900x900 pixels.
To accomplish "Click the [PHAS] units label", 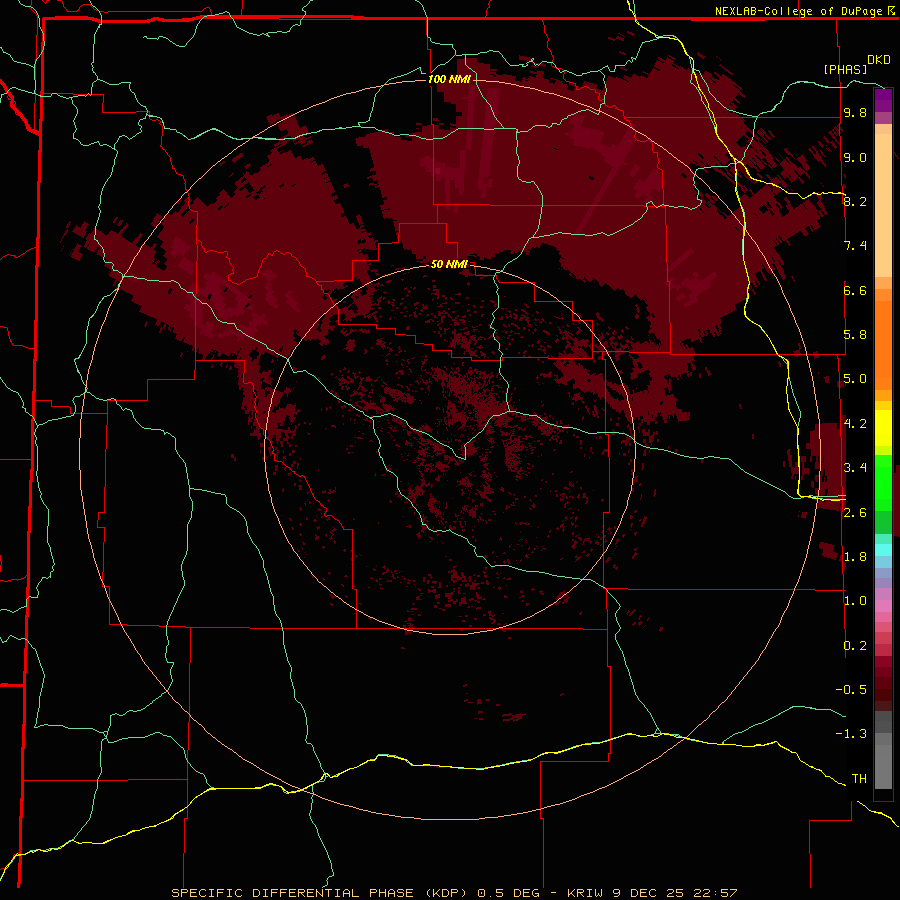I will [845, 69].
